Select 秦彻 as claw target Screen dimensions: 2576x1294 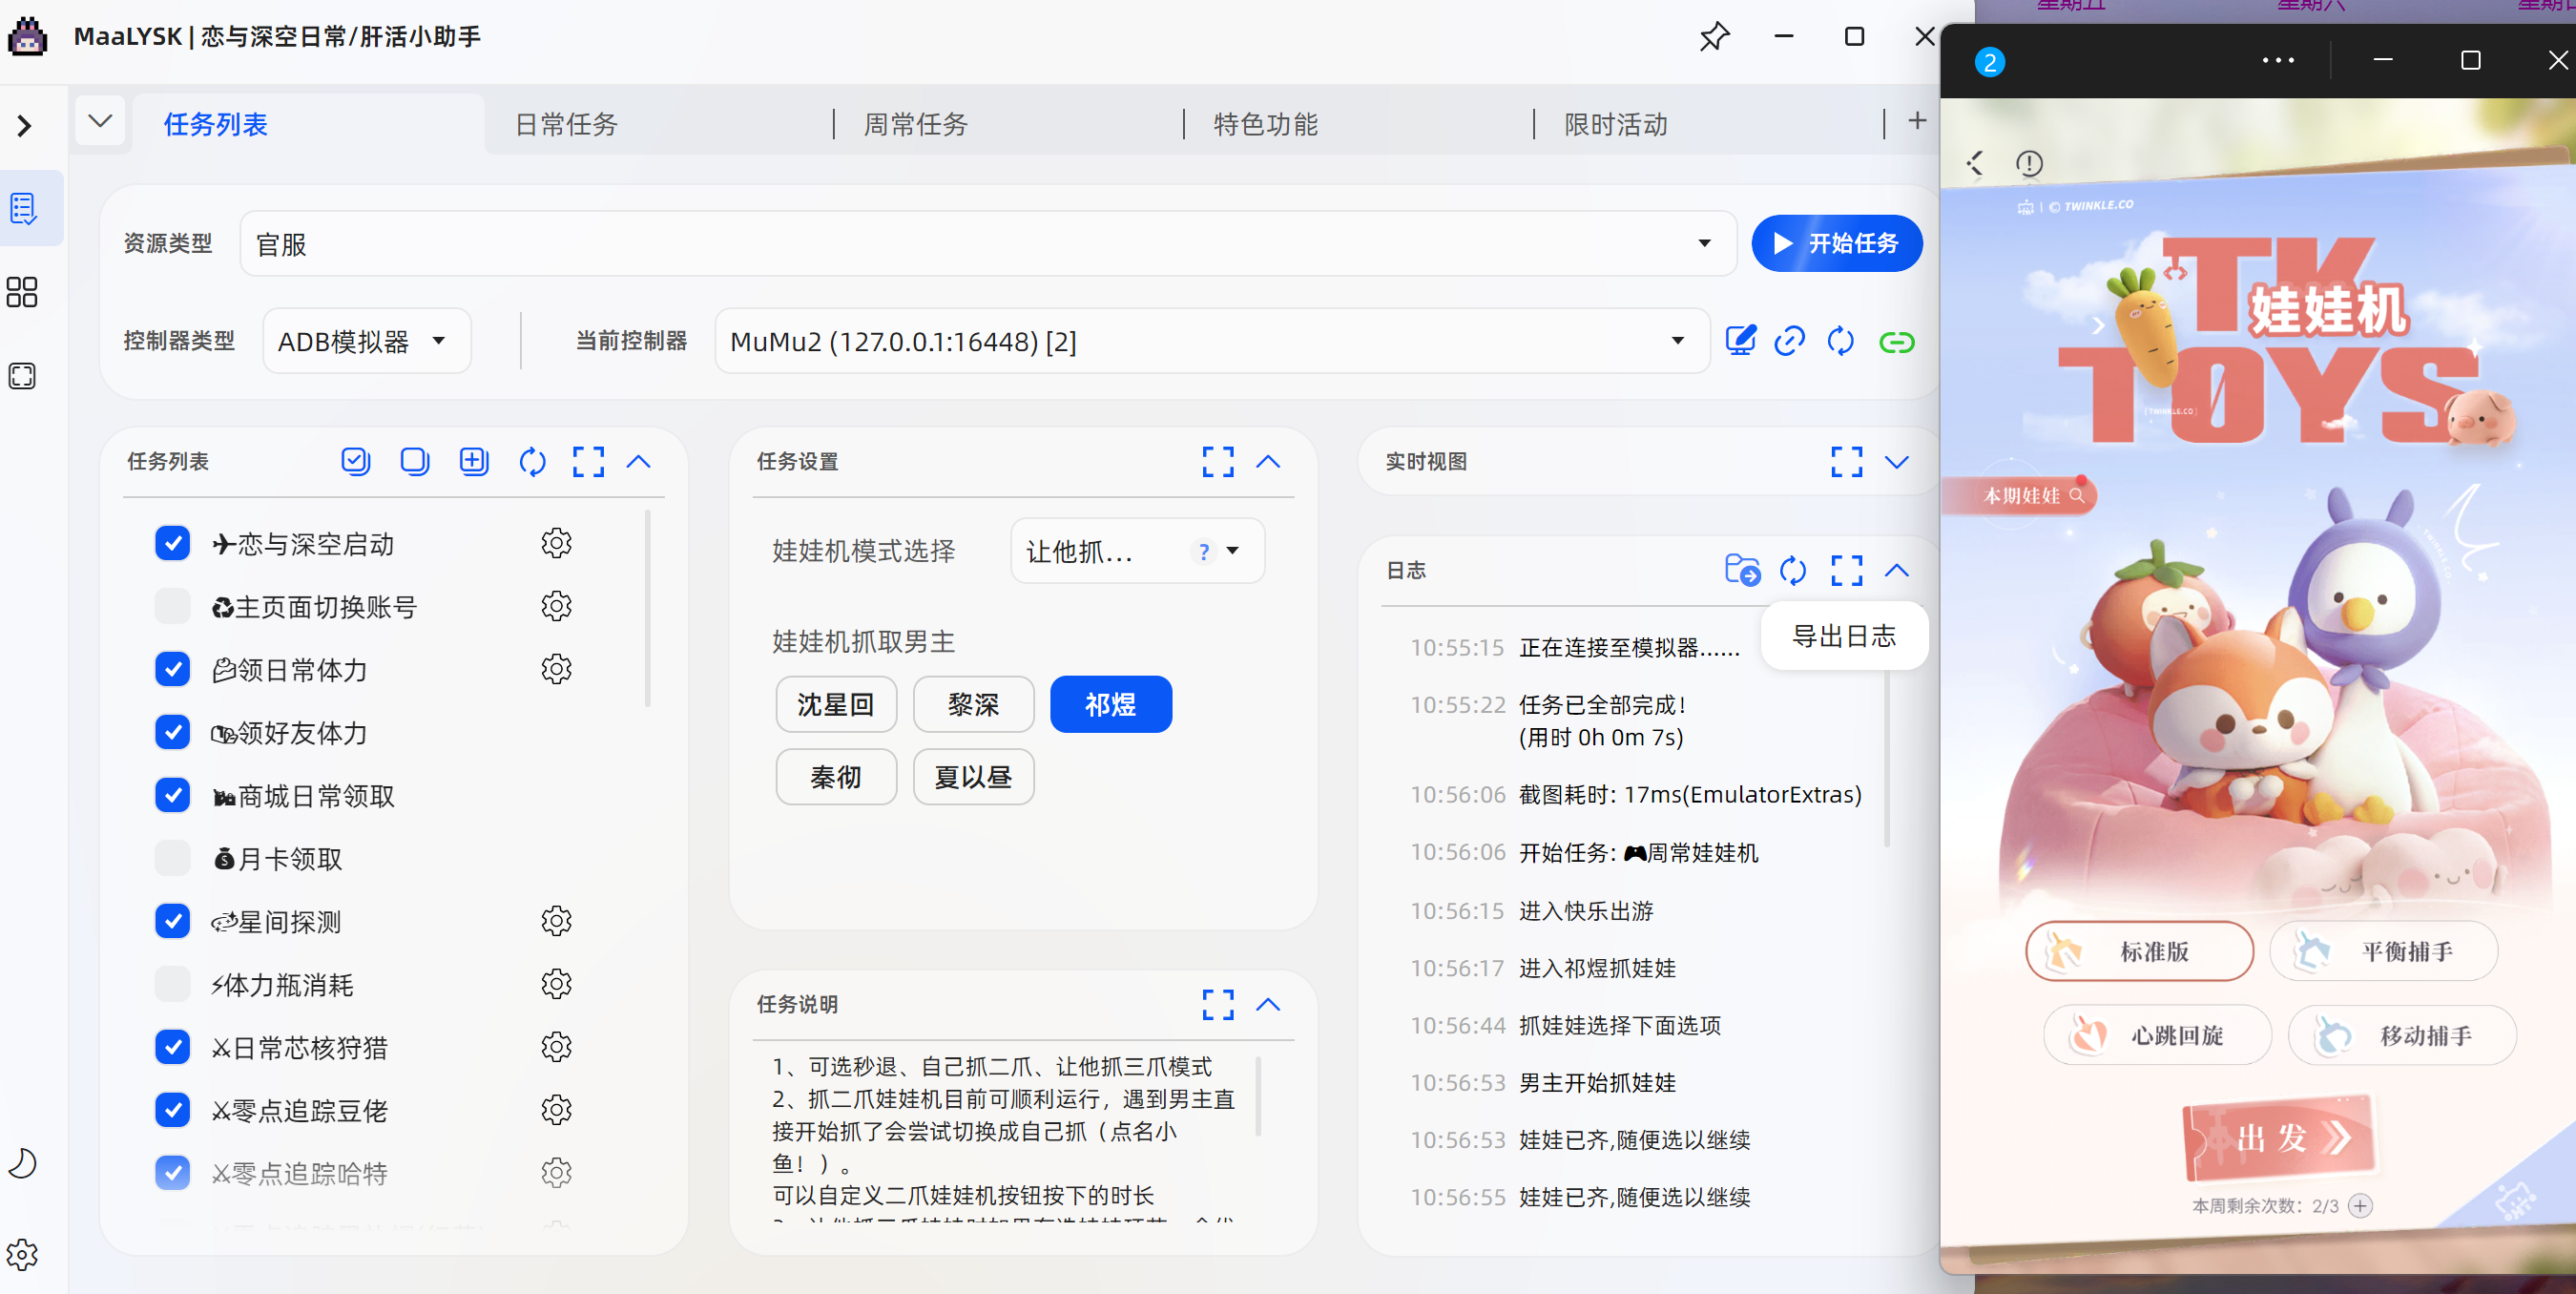pyautogui.click(x=836, y=777)
